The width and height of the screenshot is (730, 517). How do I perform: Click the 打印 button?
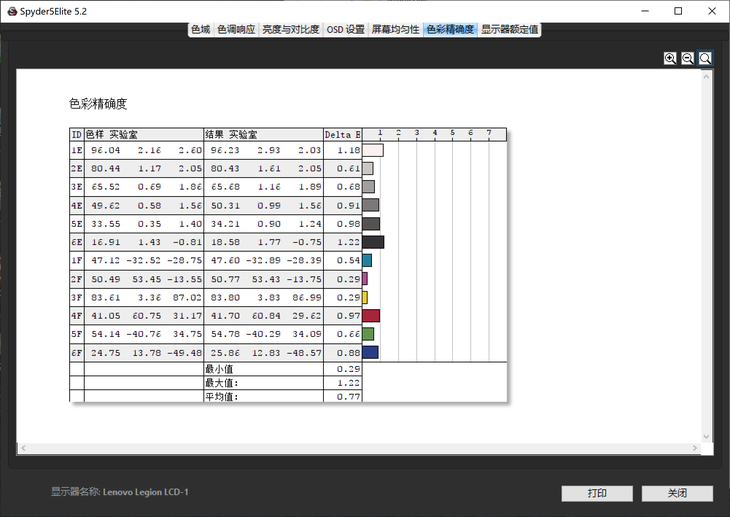[x=597, y=493]
